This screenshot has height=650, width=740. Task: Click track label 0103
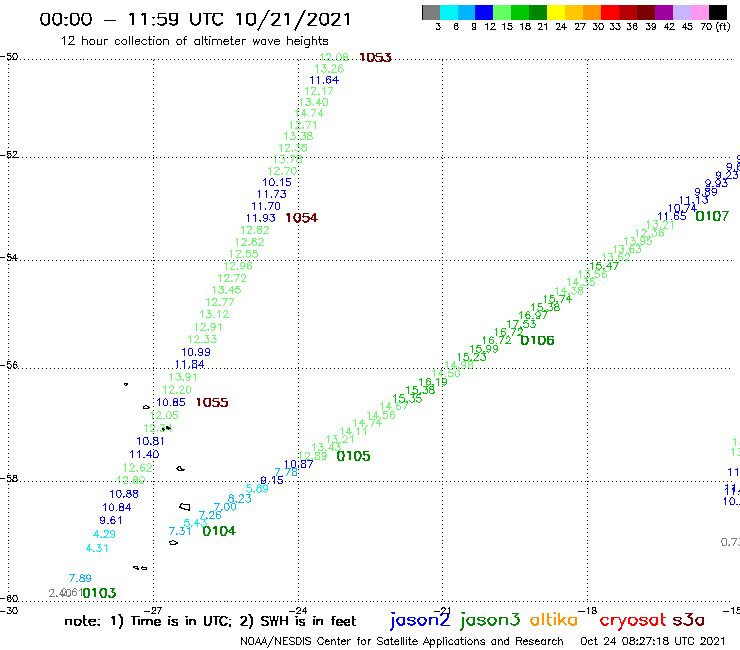coord(99,593)
